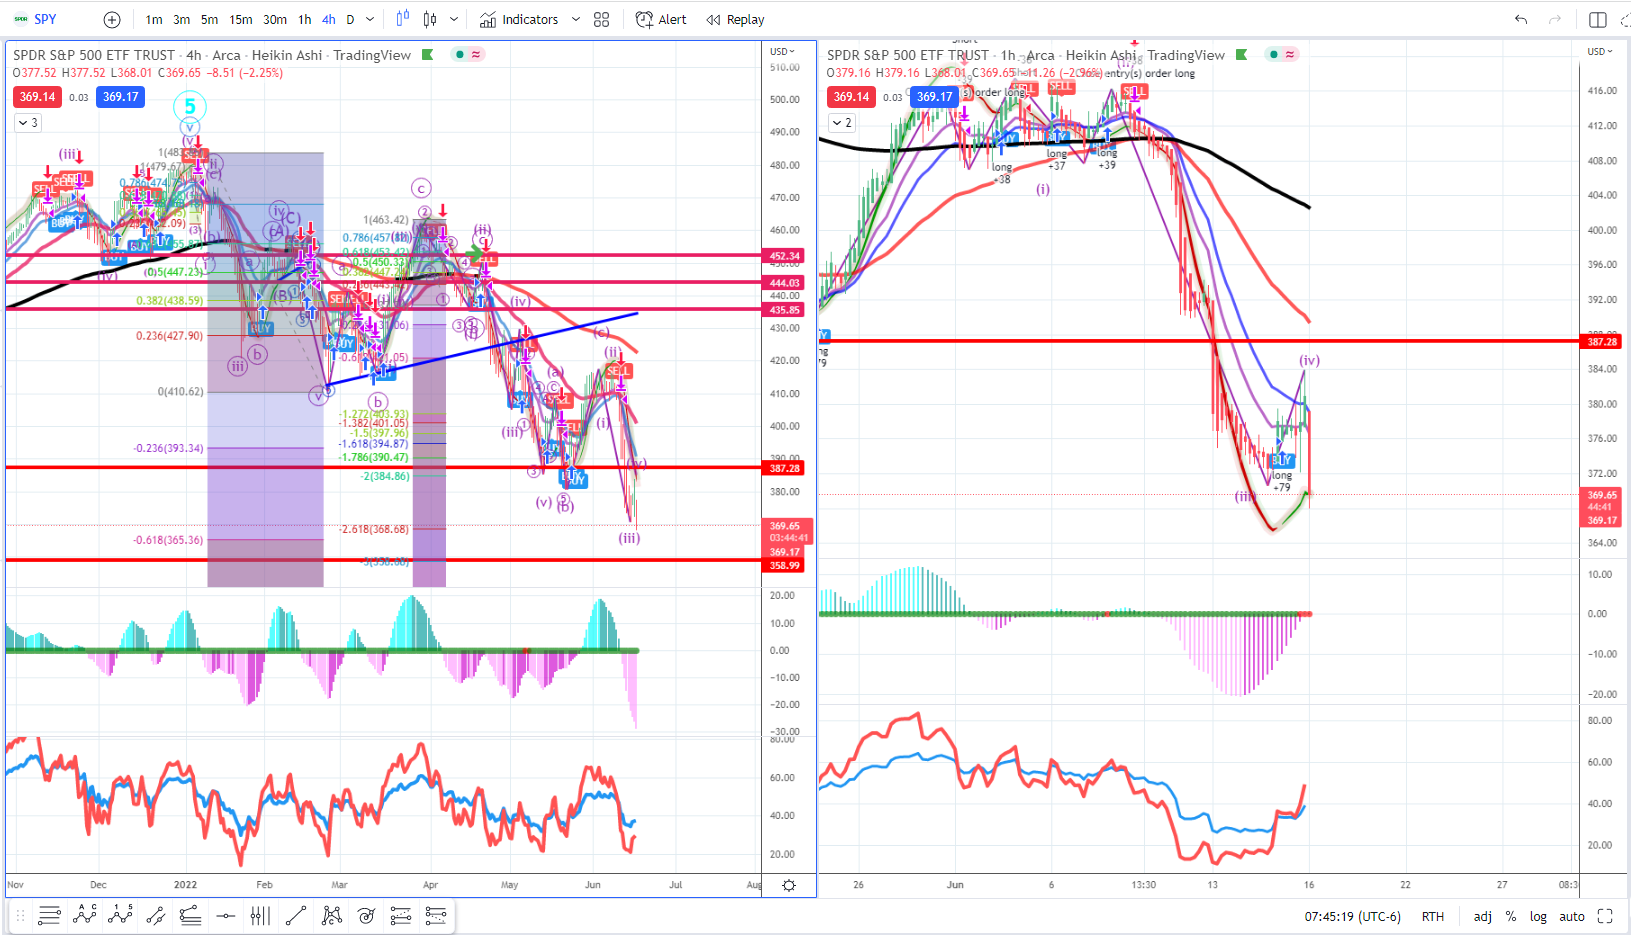1631x935 pixels.
Task: Expand indicators legend showing 2 on right chart
Action: click(x=842, y=123)
